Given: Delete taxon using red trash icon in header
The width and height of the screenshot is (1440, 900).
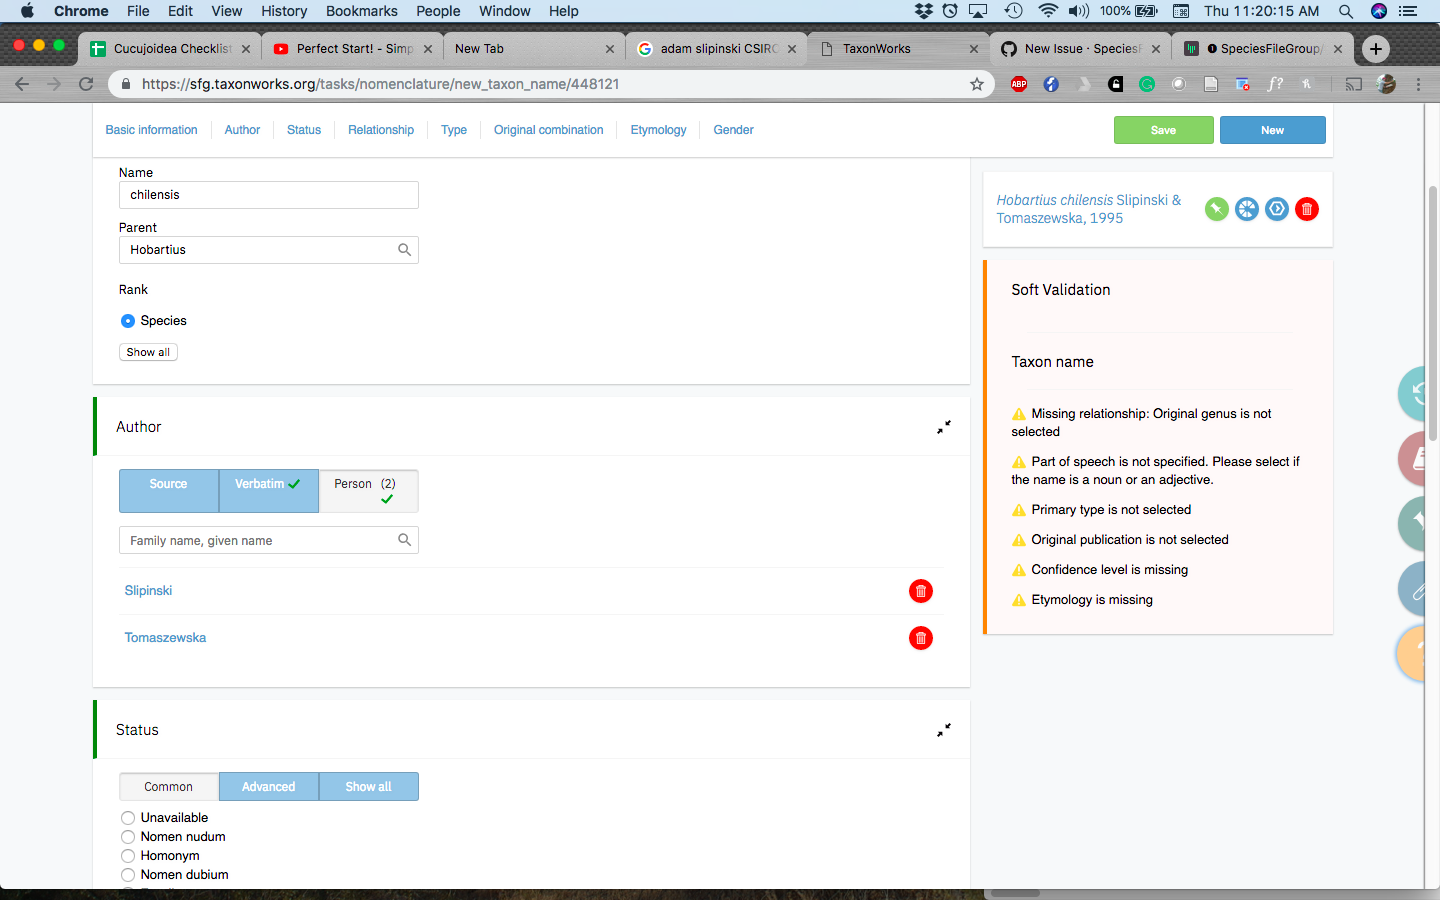Looking at the screenshot, I should 1307,209.
